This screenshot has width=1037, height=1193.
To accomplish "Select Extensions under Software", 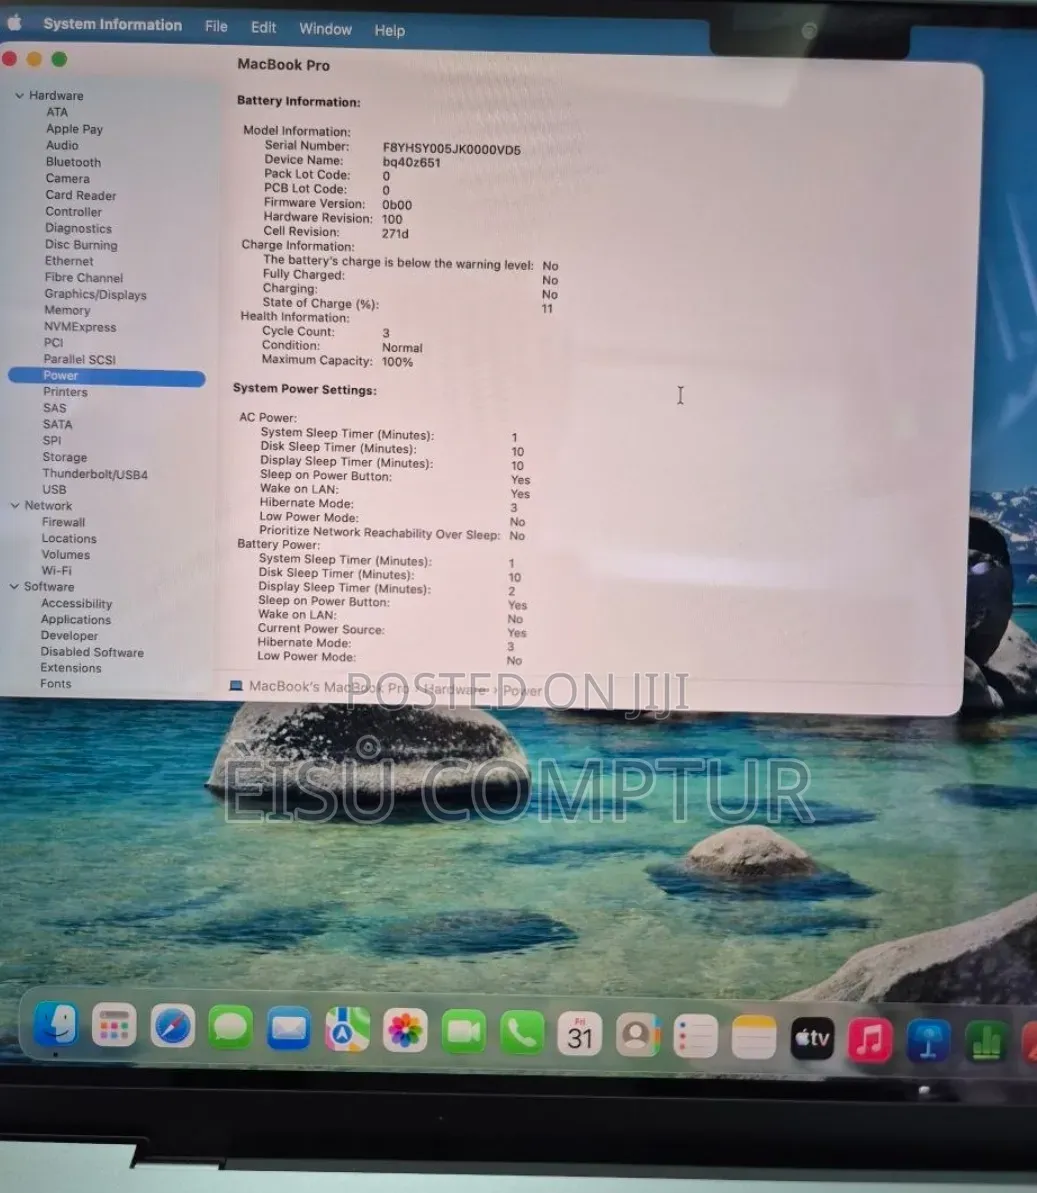I will tap(71, 668).
